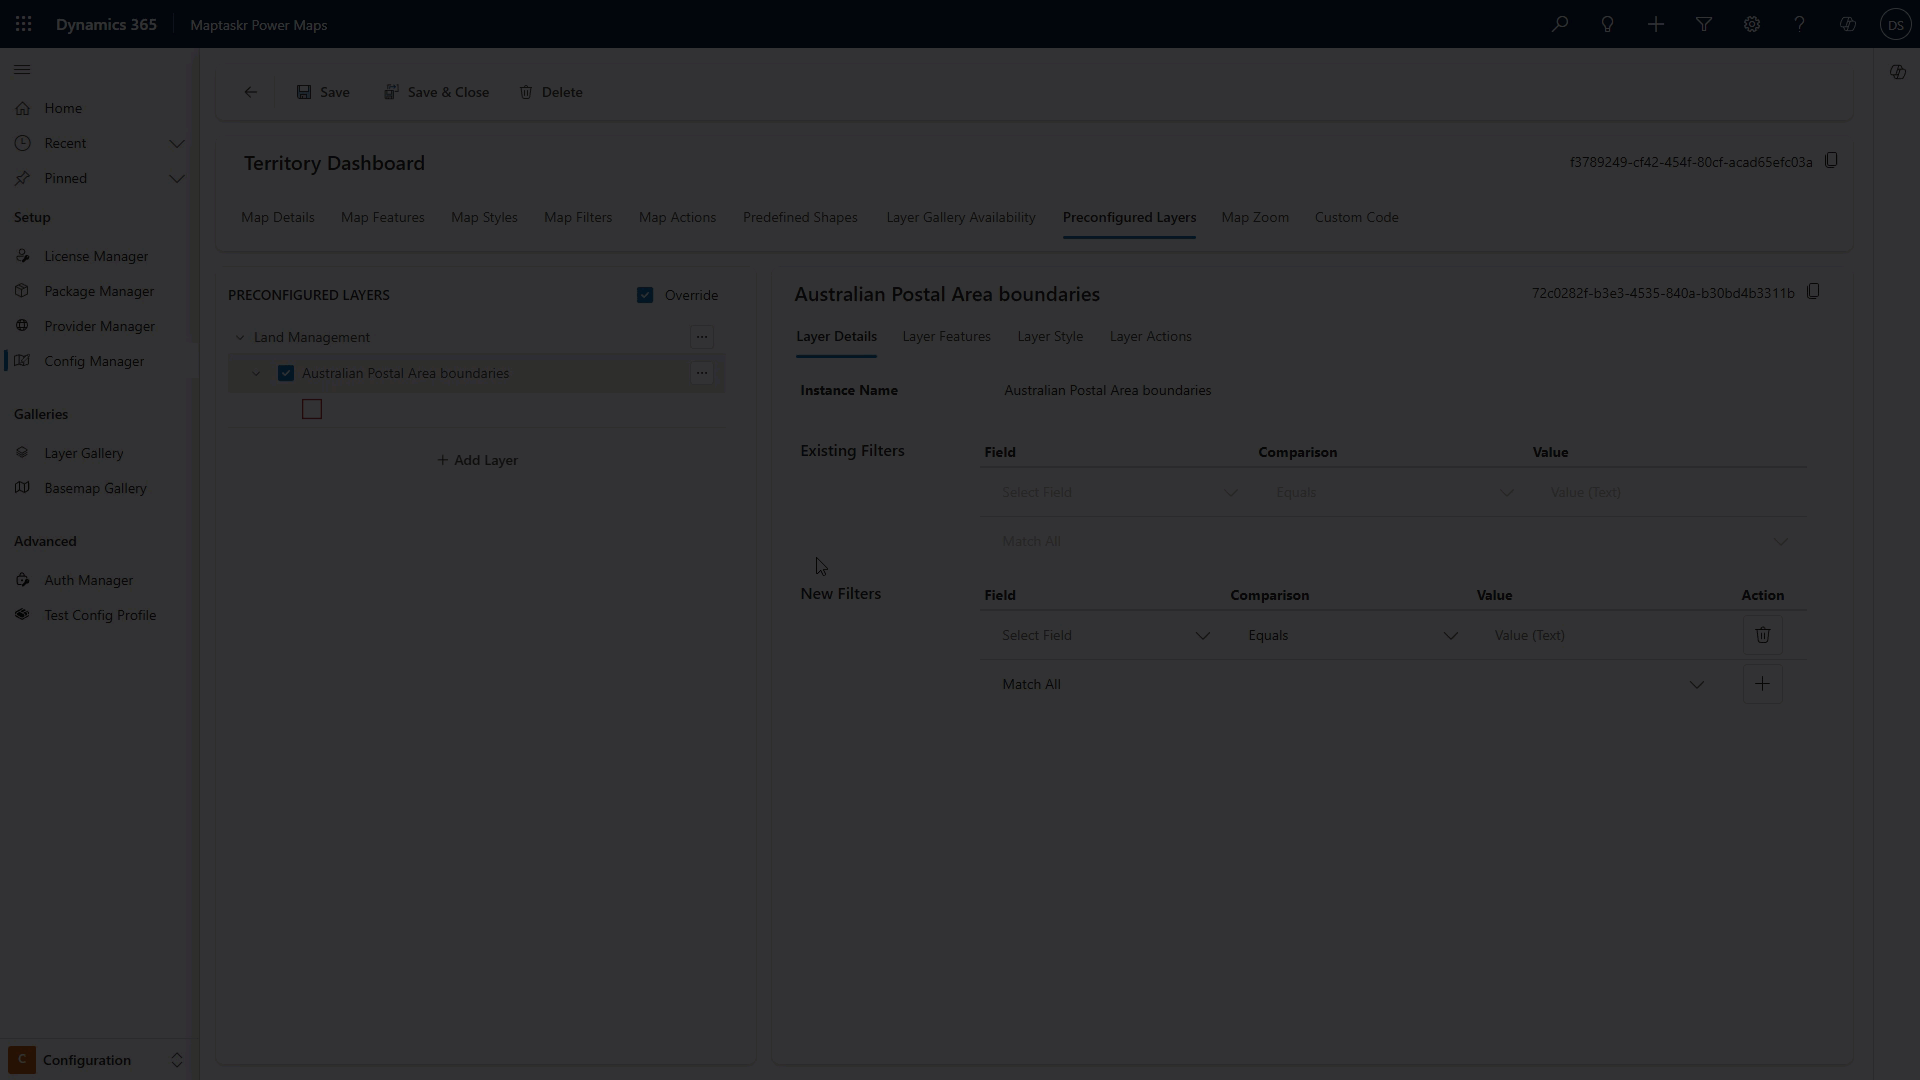Click the New Filters Value text field

[x=1605, y=635]
